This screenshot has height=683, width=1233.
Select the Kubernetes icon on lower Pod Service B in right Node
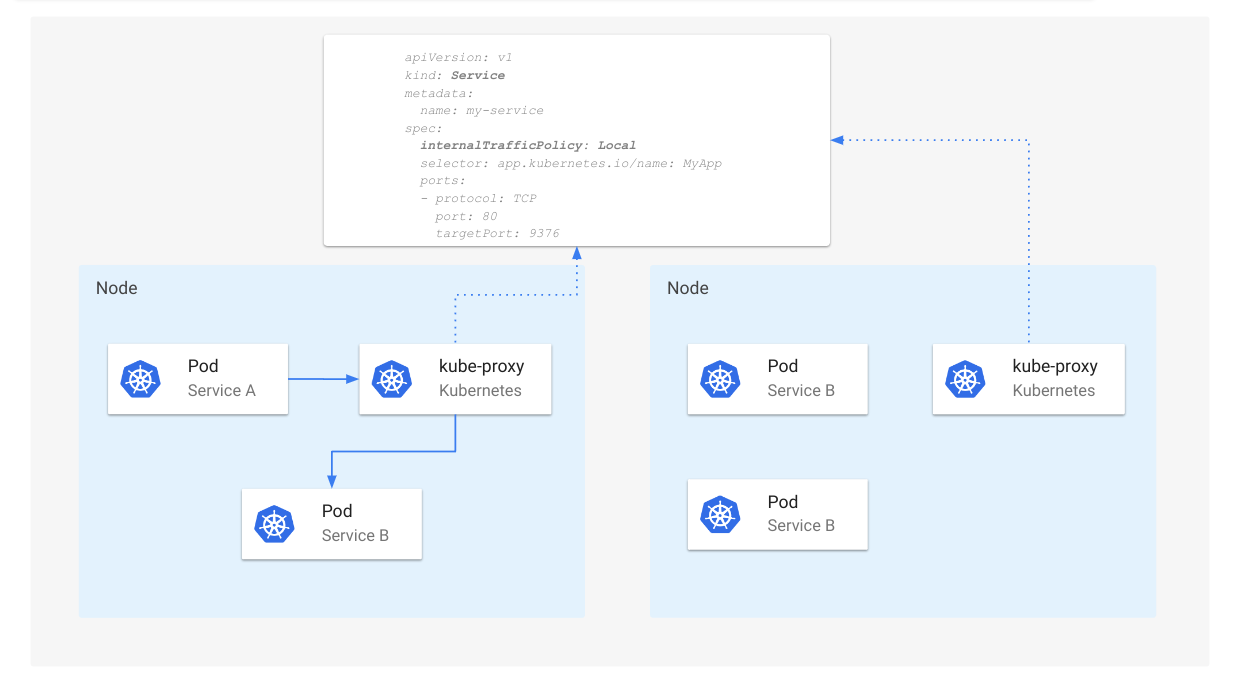click(x=720, y=515)
